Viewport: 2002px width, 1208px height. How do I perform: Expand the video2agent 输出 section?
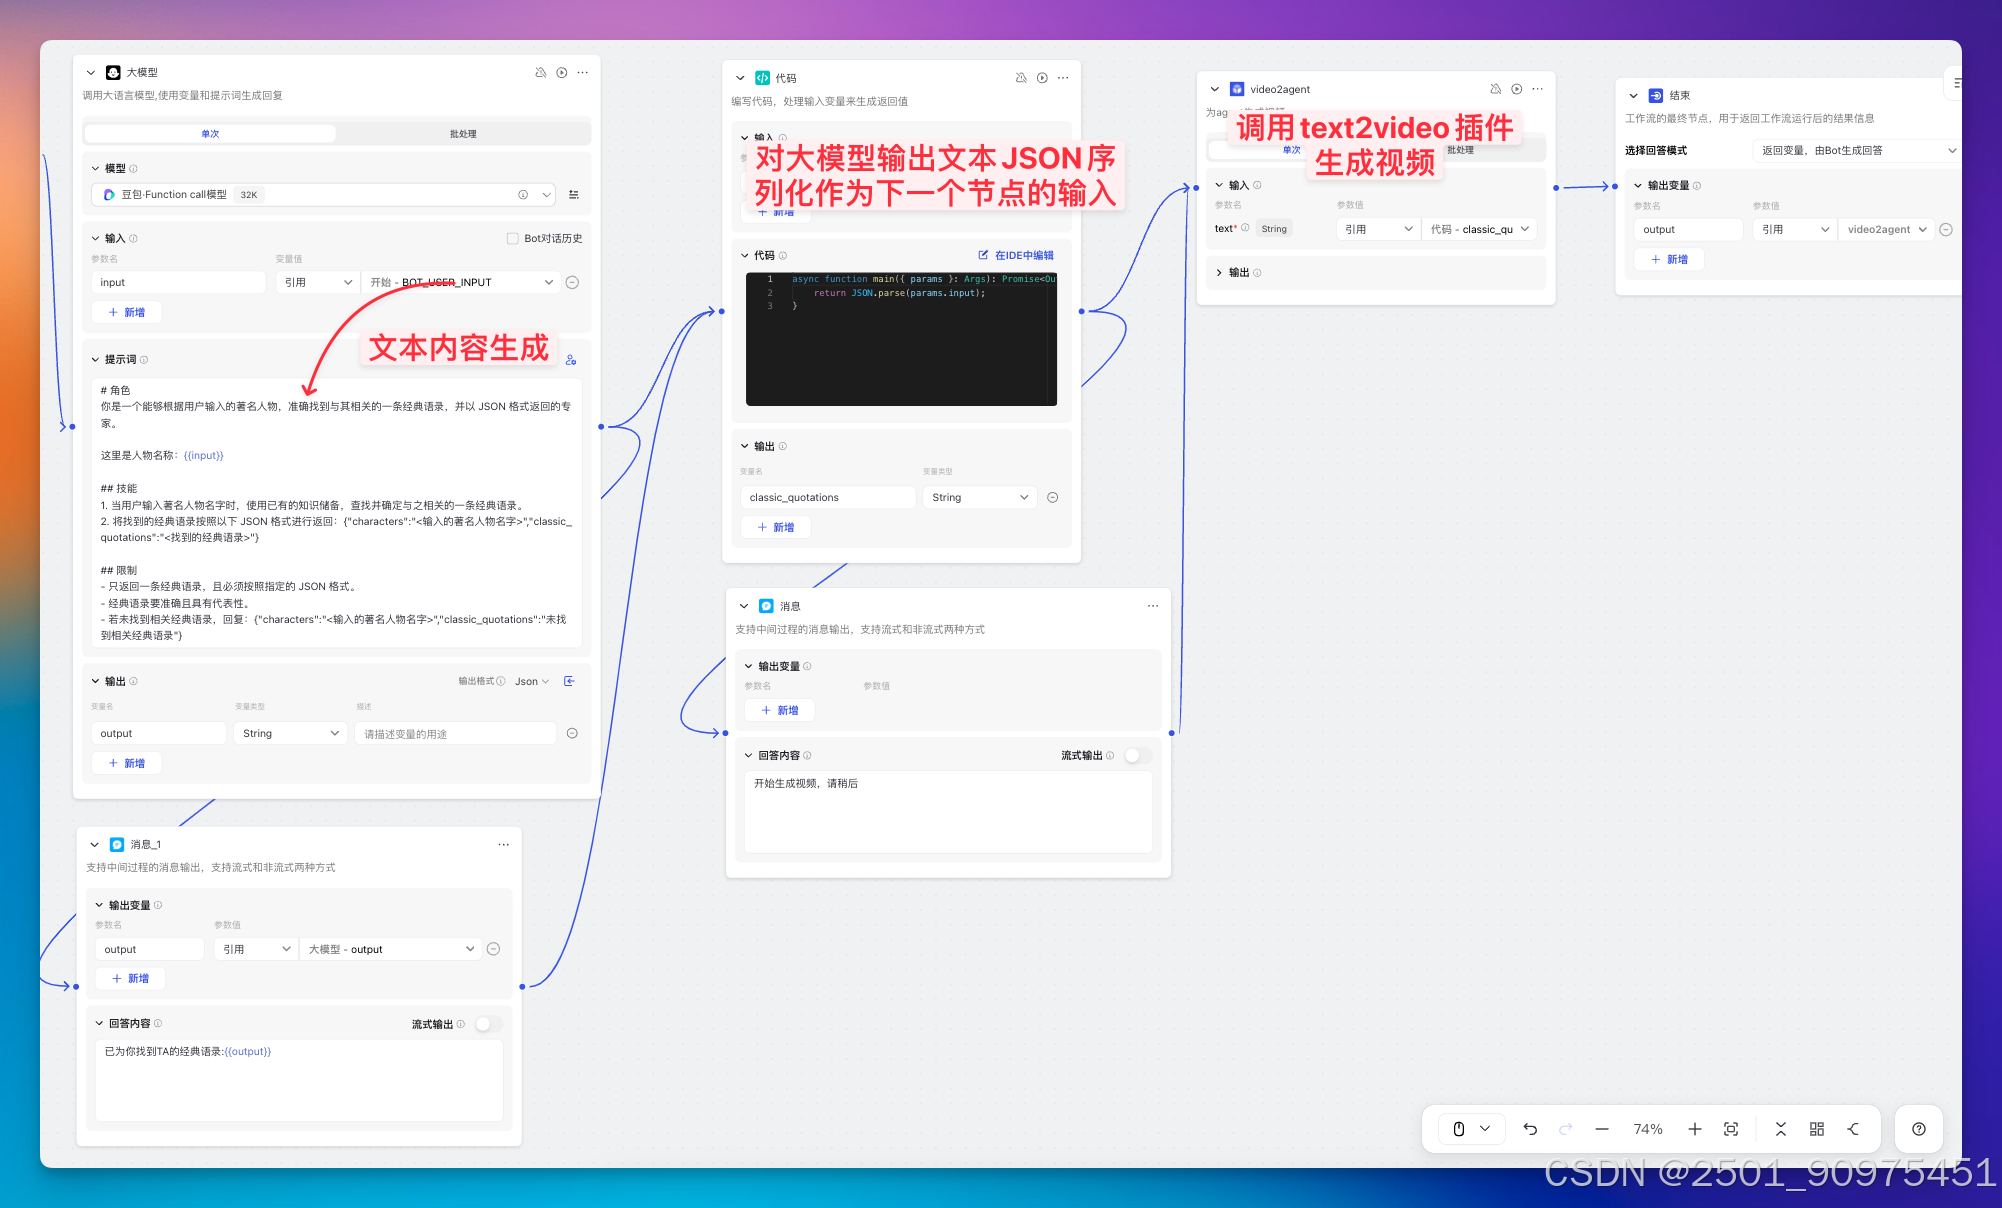tap(1220, 273)
